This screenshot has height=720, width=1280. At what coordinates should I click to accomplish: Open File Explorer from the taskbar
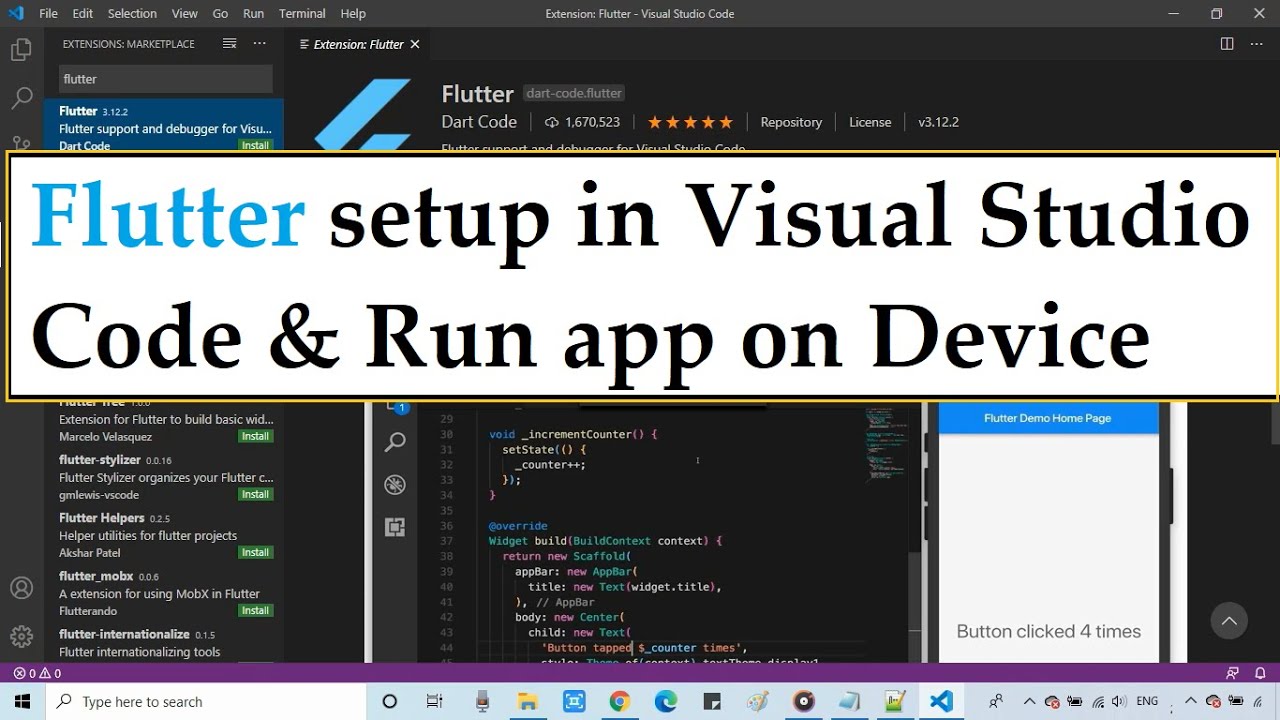tap(527, 701)
